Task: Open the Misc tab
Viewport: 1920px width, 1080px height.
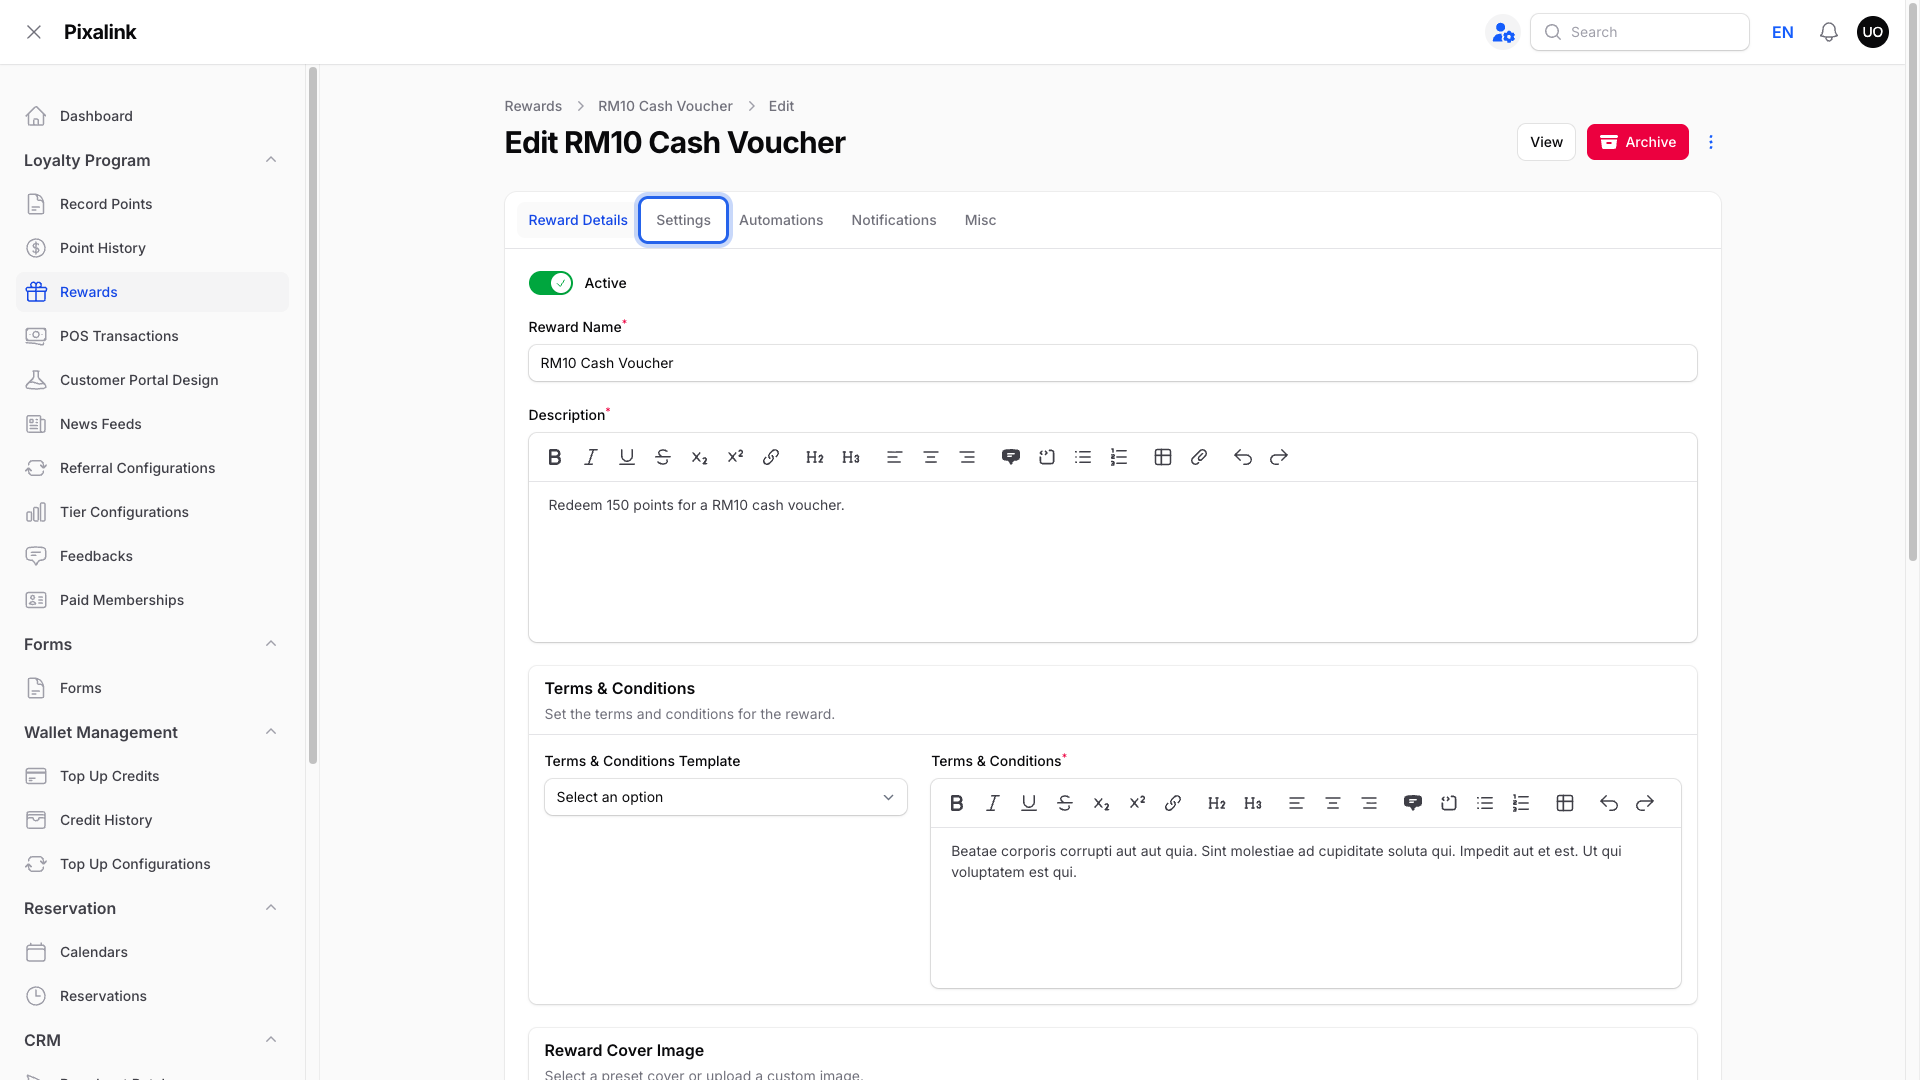Action: tap(980, 220)
